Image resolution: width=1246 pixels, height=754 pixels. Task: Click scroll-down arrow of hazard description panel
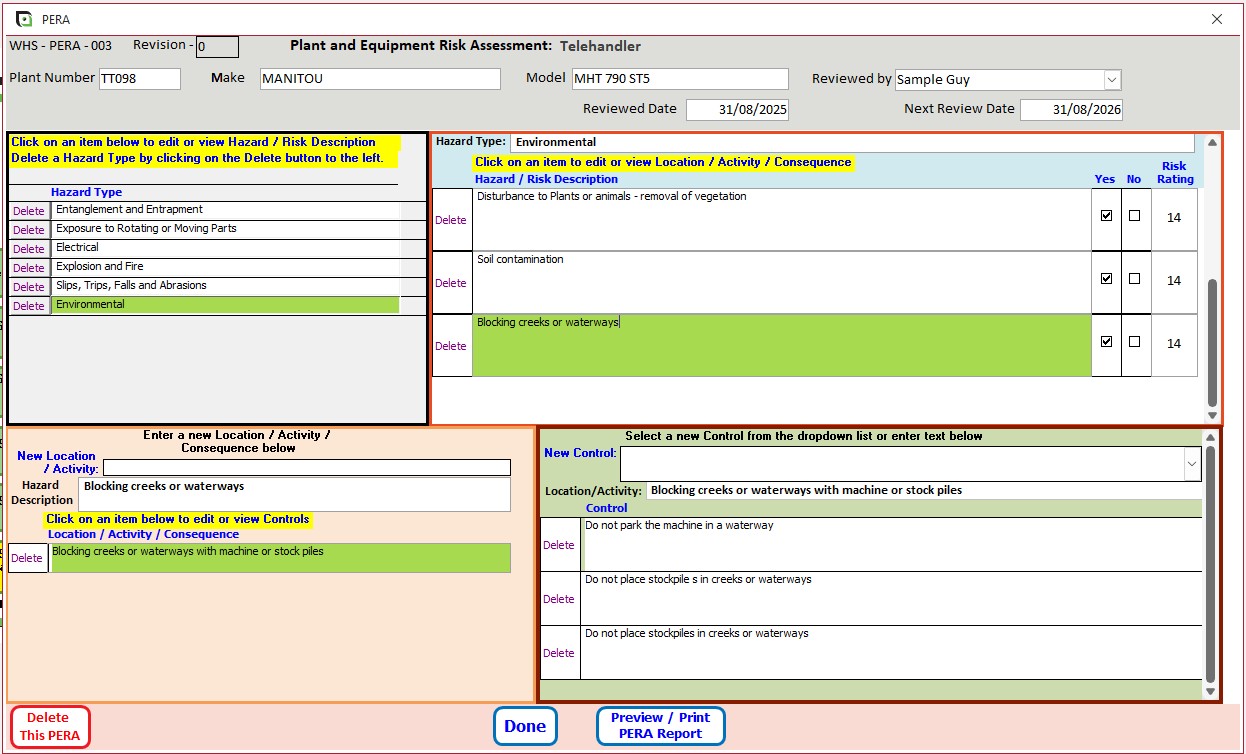pos(1213,415)
